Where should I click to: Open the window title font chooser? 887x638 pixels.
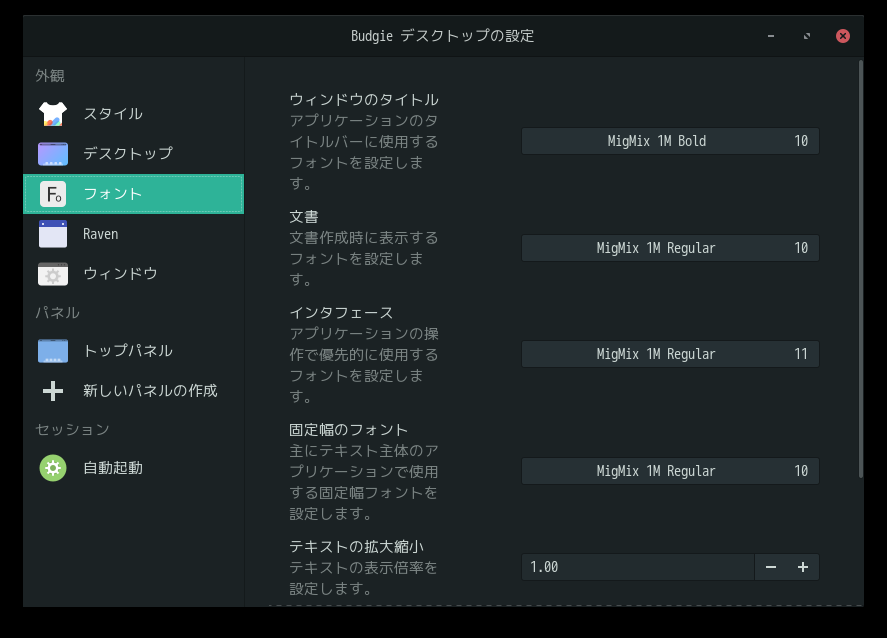670,141
